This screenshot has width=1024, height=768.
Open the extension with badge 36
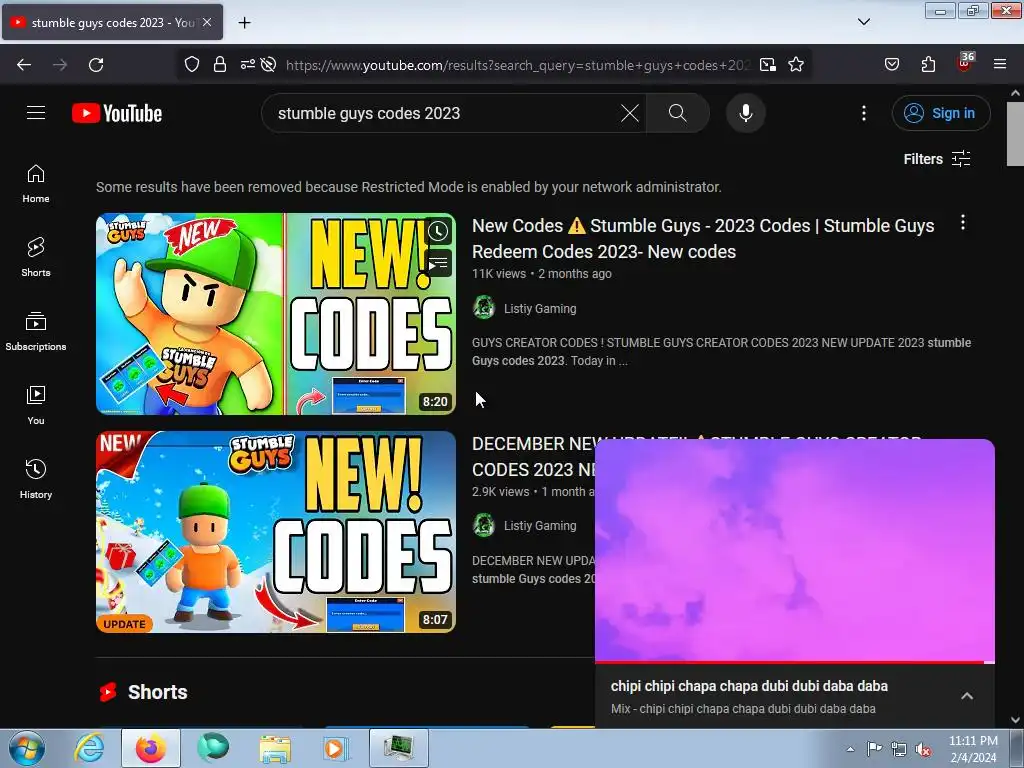(x=965, y=63)
